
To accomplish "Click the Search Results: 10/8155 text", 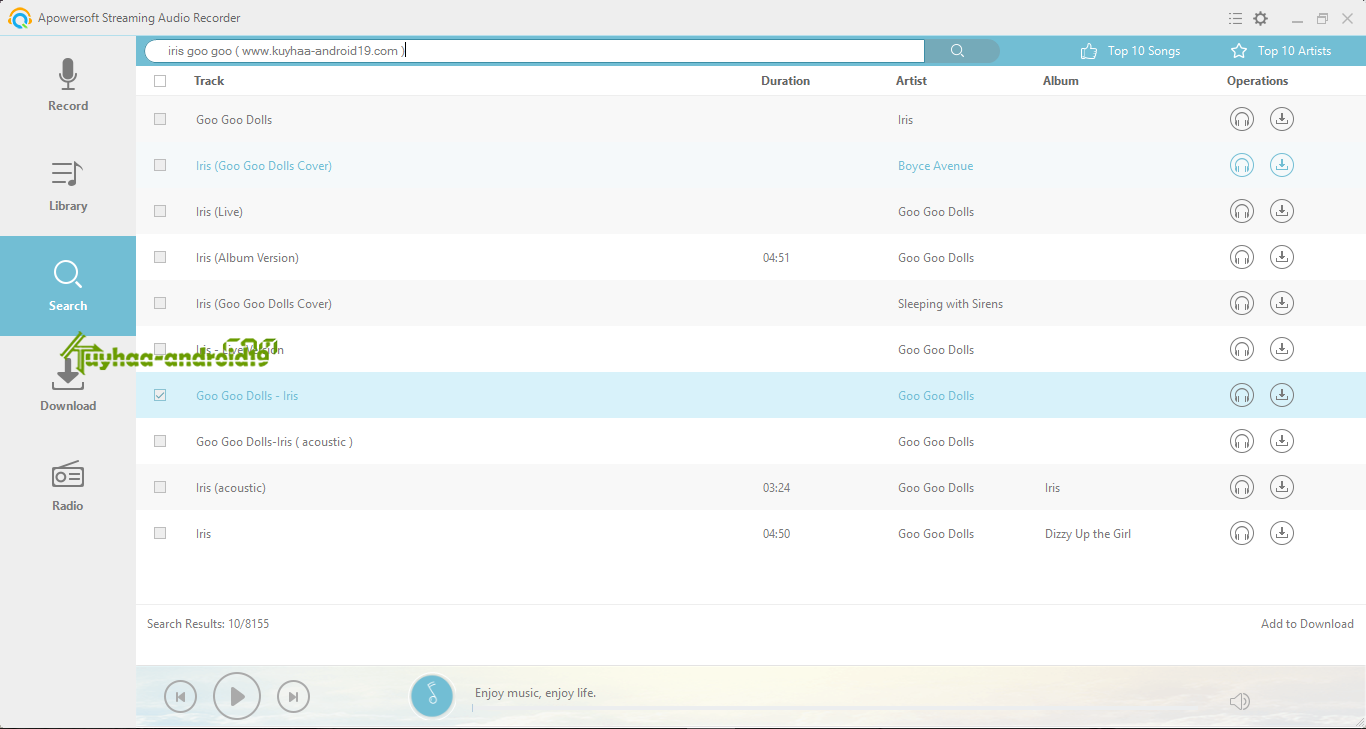I will pos(208,624).
